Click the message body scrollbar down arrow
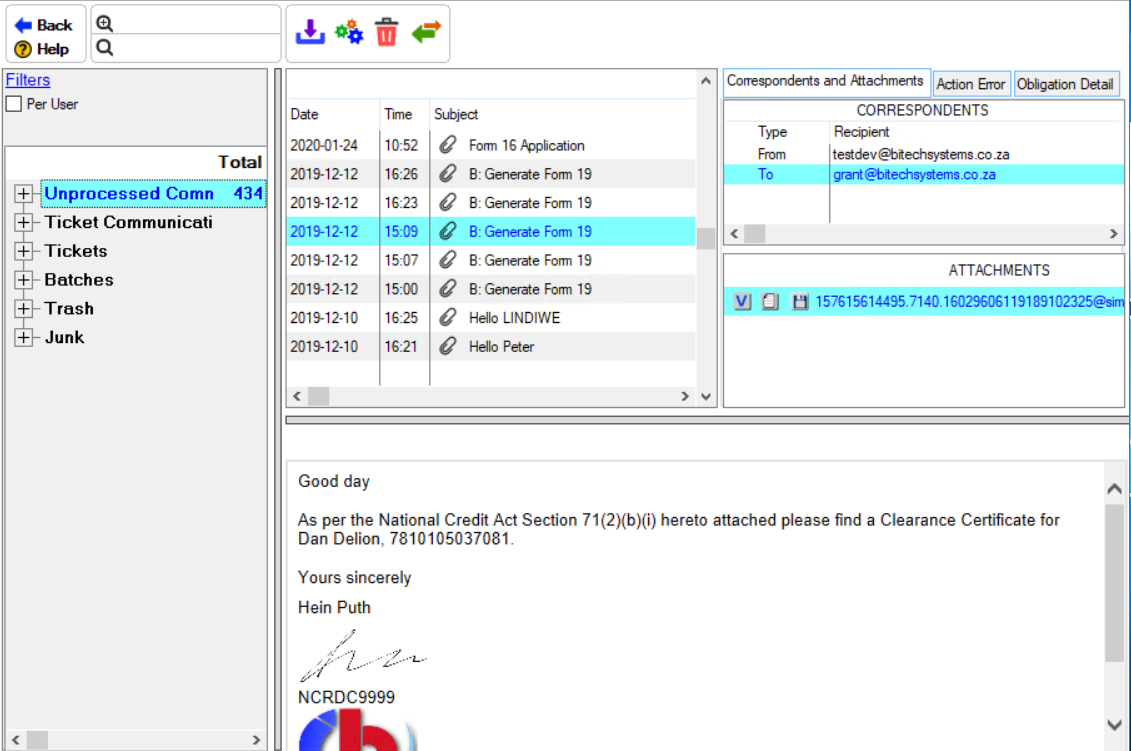The width and height of the screenshot is (1131, 751). pos(1115,725)
